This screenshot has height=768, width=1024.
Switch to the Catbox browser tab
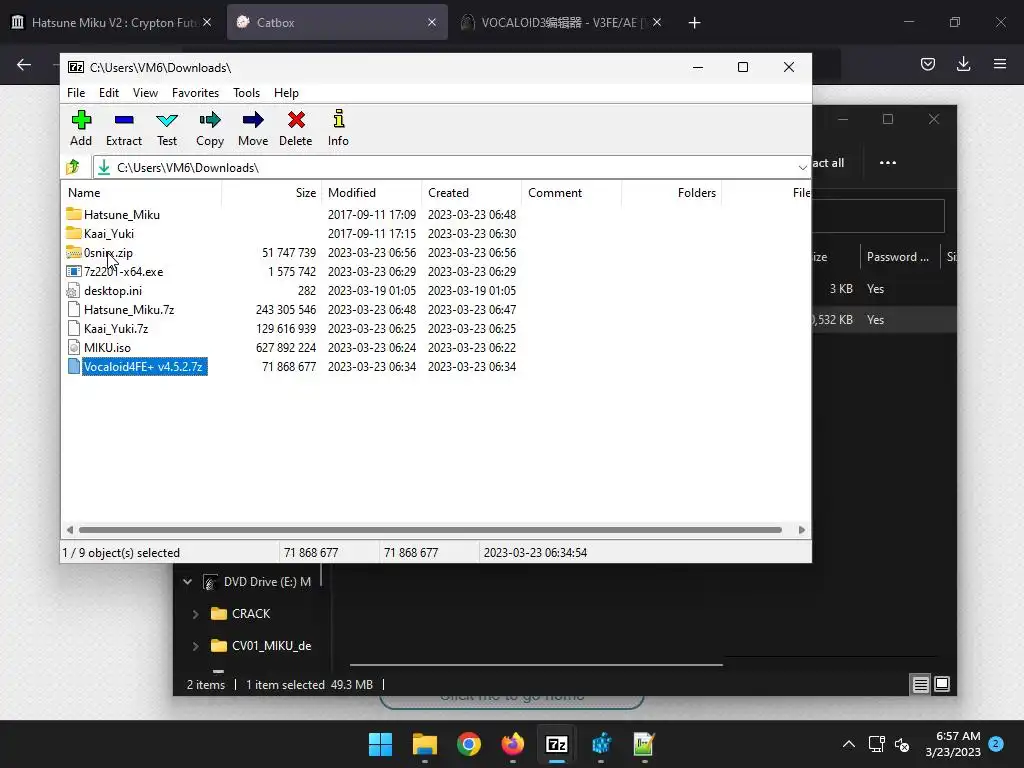337,22
